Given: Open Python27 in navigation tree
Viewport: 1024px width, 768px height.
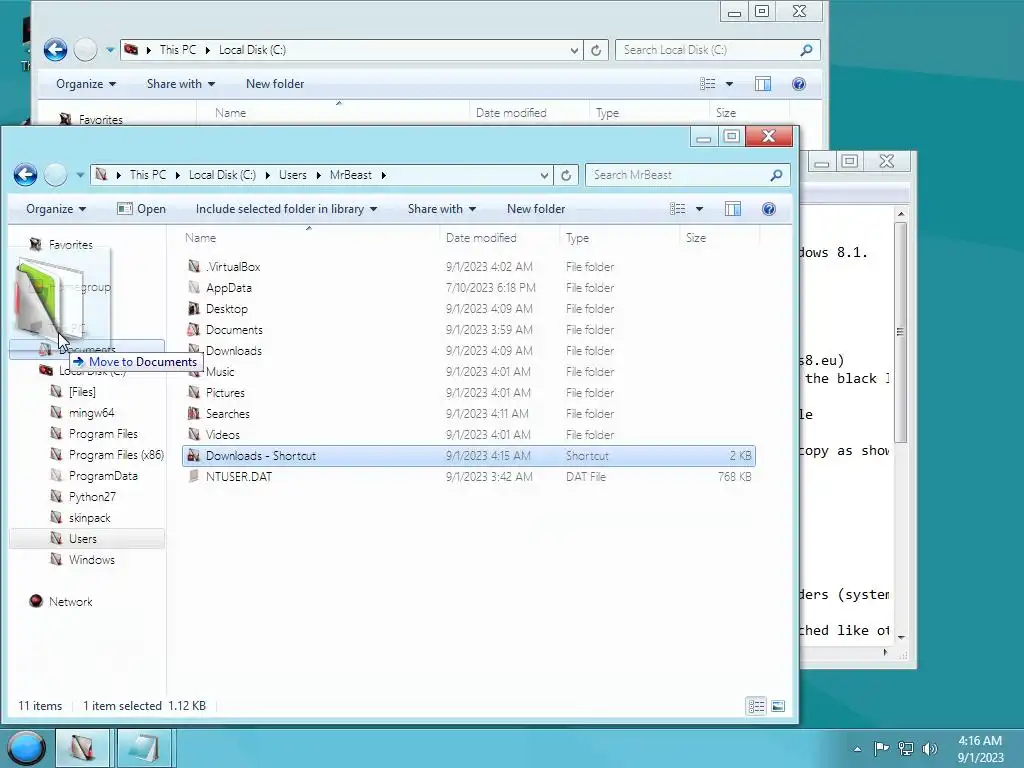Looking at the screenshot, I should tap(92, 496).
